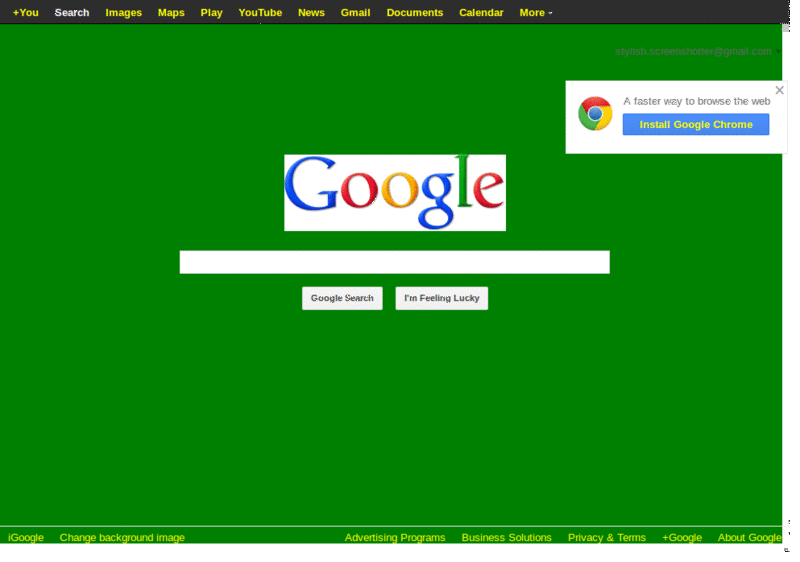The width and height of the screenshot is (800, 562).
Task: Click Change background image link
Action: point(122,538)
